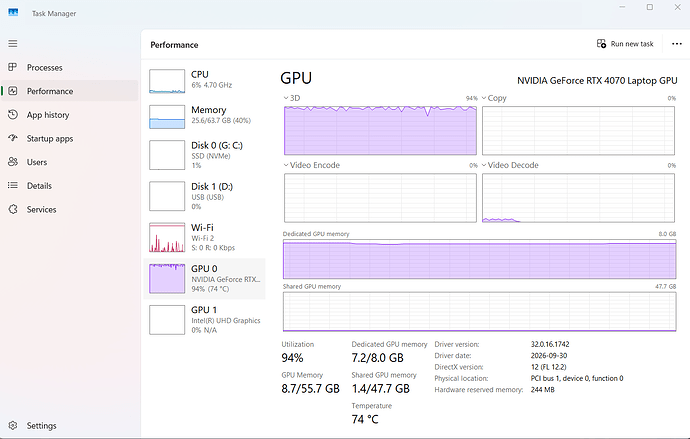690x439 pixels.
Task: Click the Performance page heading
Action: [174, 45]
